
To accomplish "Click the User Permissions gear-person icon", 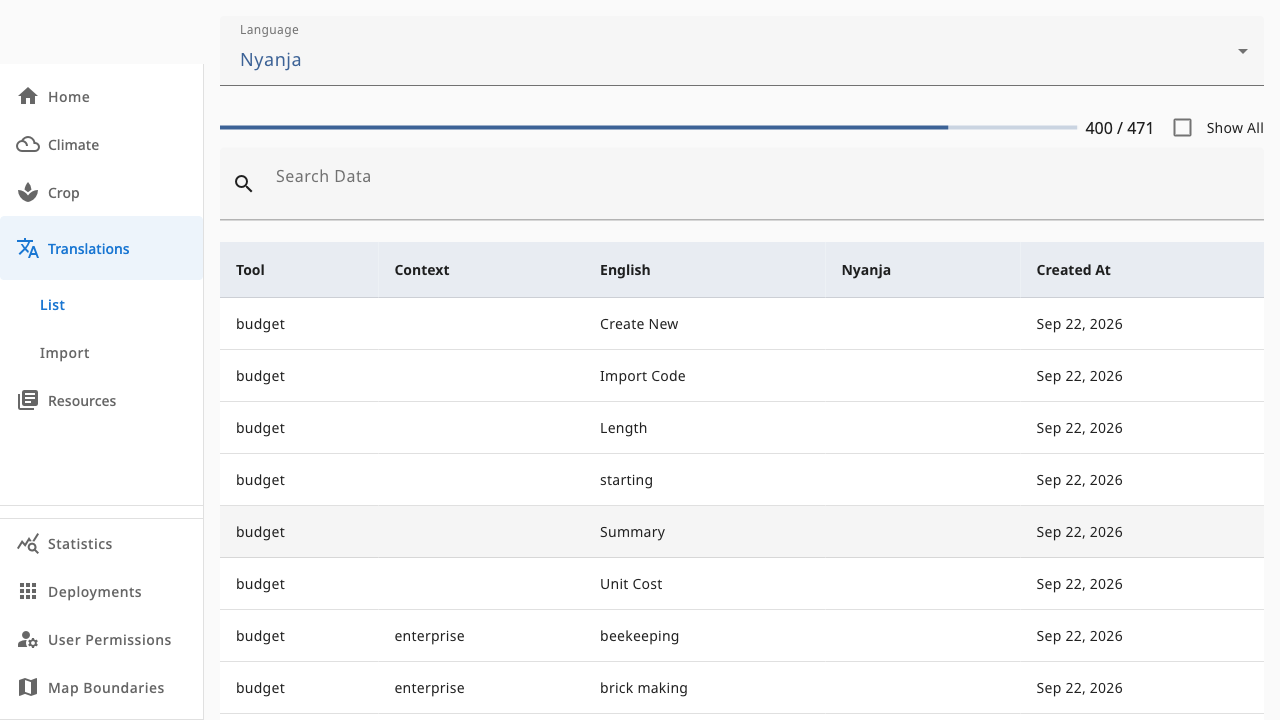I will (x=28, y=639).
